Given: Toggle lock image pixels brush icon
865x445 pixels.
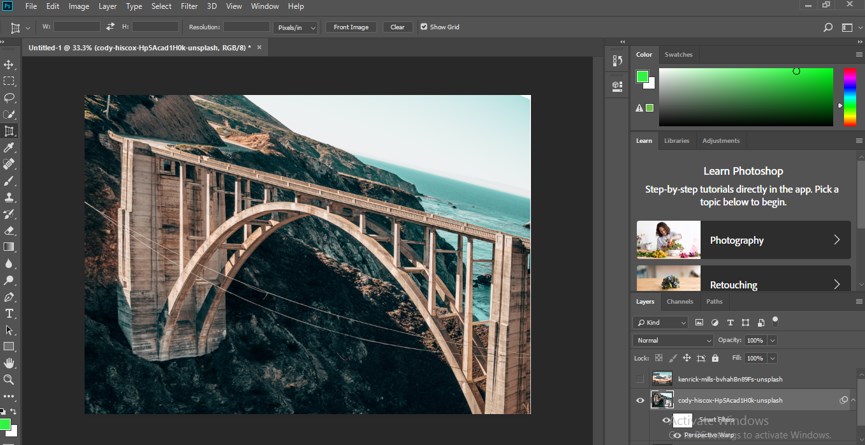Looking at the screenshot, I should (x=673, y=358).
